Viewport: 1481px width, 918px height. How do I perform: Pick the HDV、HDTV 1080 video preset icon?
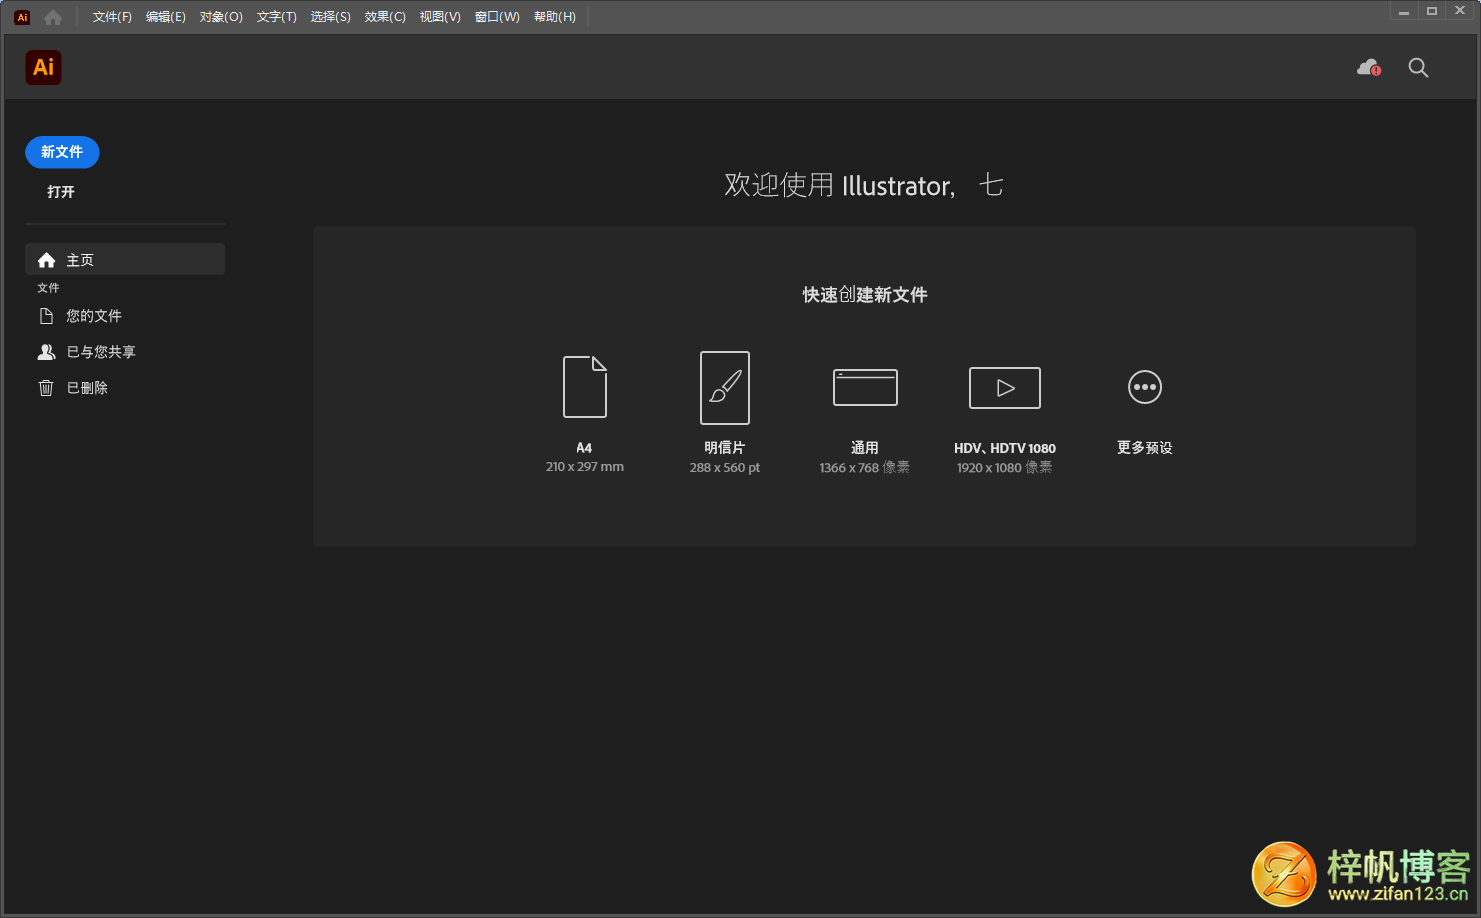(x=1005, y=388)
